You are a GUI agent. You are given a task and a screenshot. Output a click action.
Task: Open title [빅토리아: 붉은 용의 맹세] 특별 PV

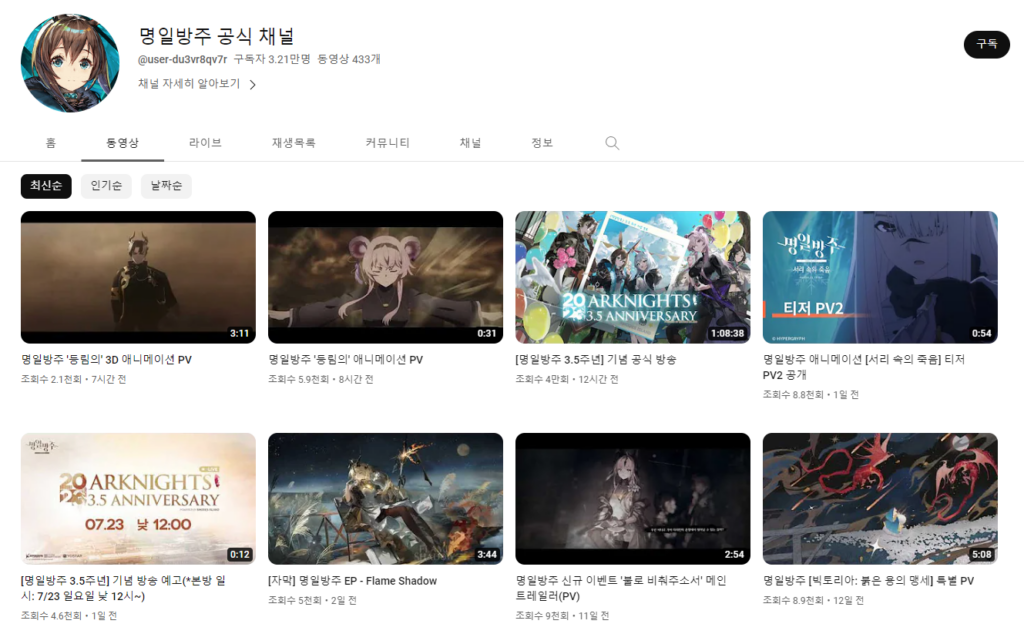(x=869, y=581)
